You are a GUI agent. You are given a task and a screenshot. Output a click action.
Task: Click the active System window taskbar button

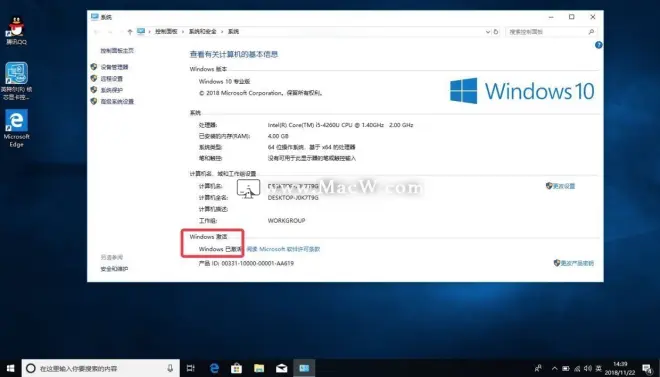tap(304, 368)
